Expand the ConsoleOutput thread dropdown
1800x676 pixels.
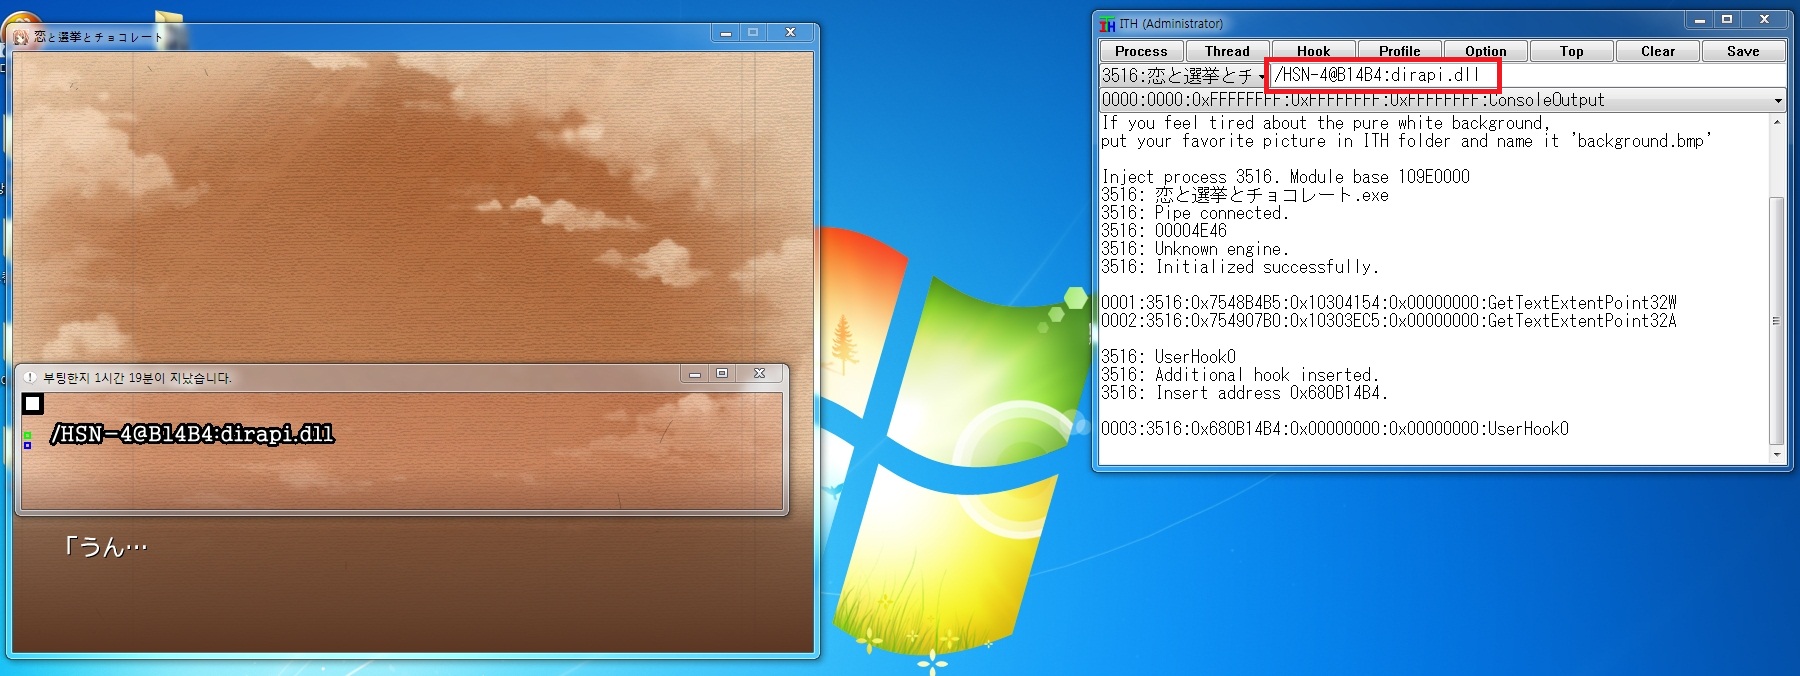pos(1777,100)
